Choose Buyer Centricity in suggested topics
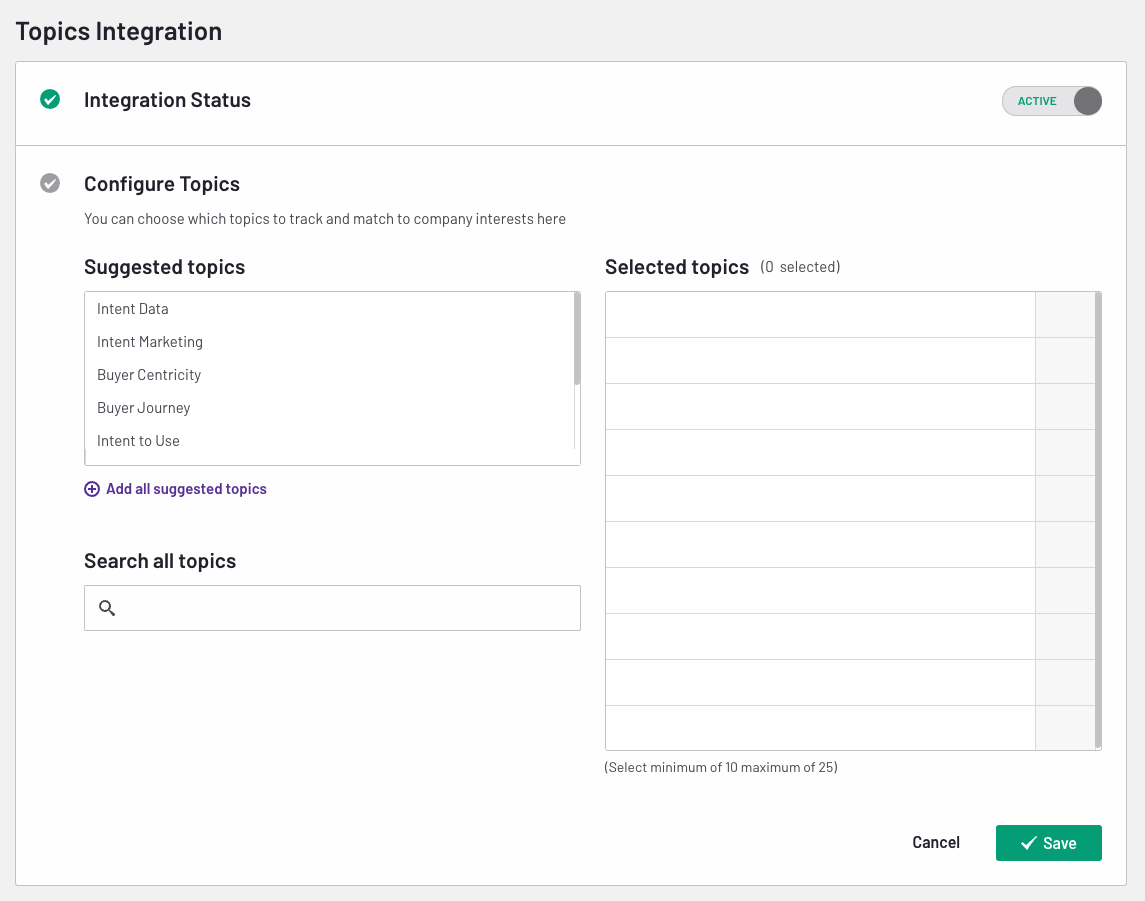 149,375
